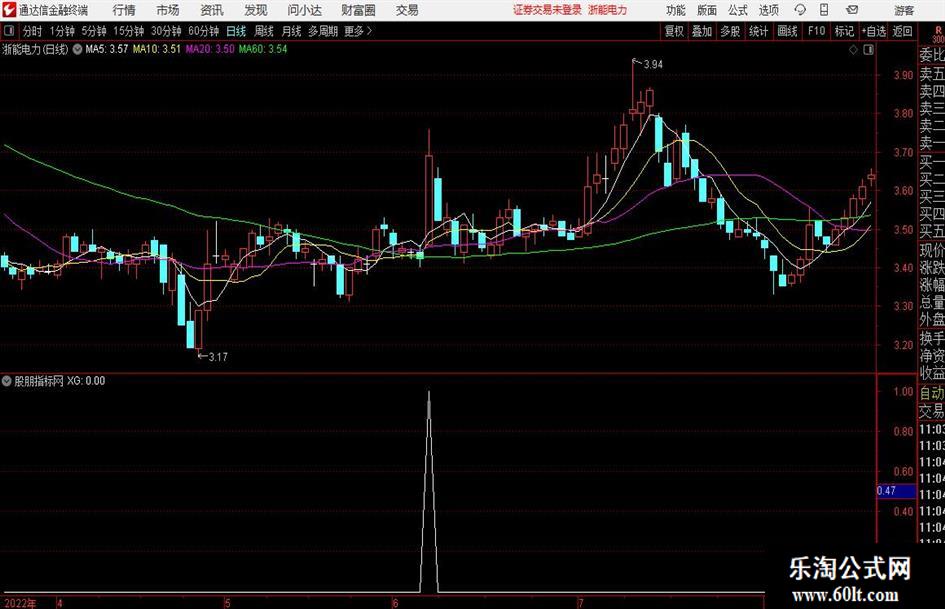Toggle the chart side panel icon
This screenshot has width=945, height=609.
coord(868,50)
